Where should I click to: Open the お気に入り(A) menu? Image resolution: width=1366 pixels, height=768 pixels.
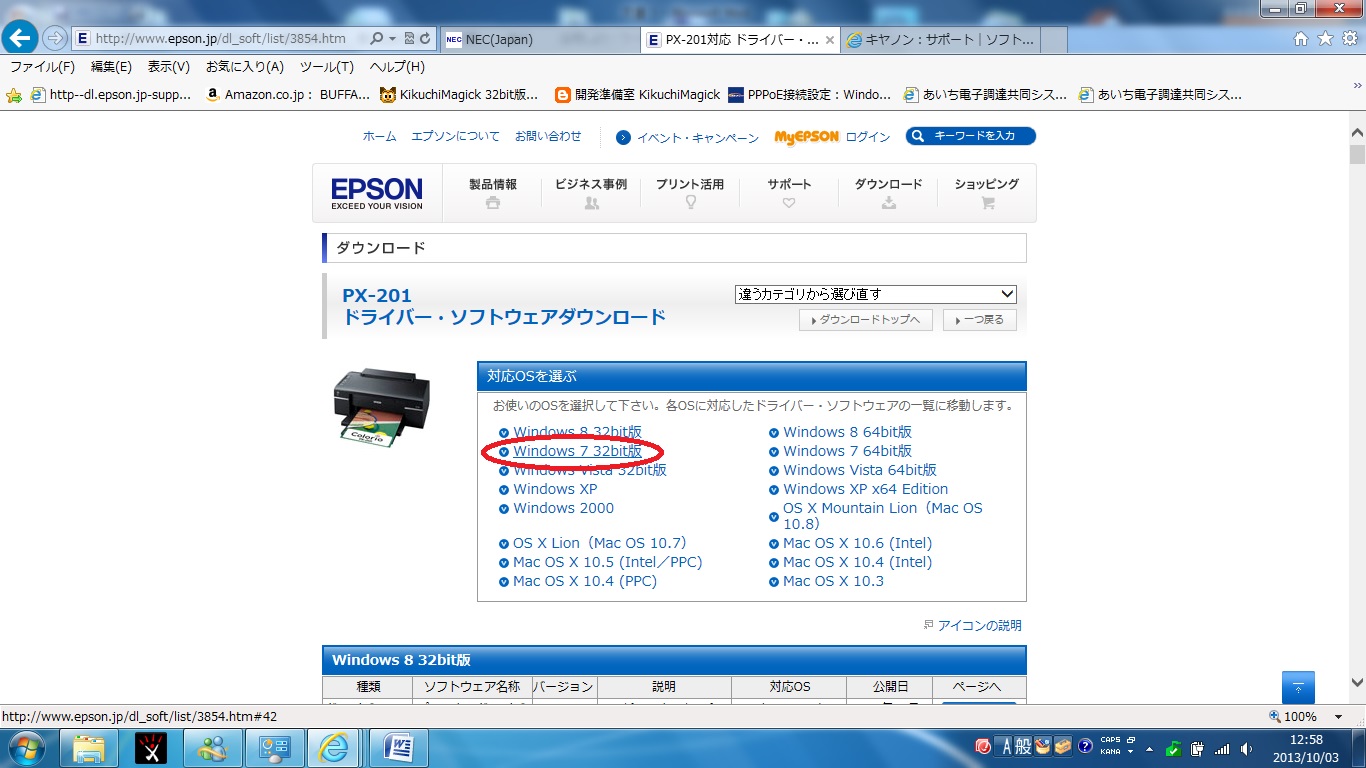[245, 67]
